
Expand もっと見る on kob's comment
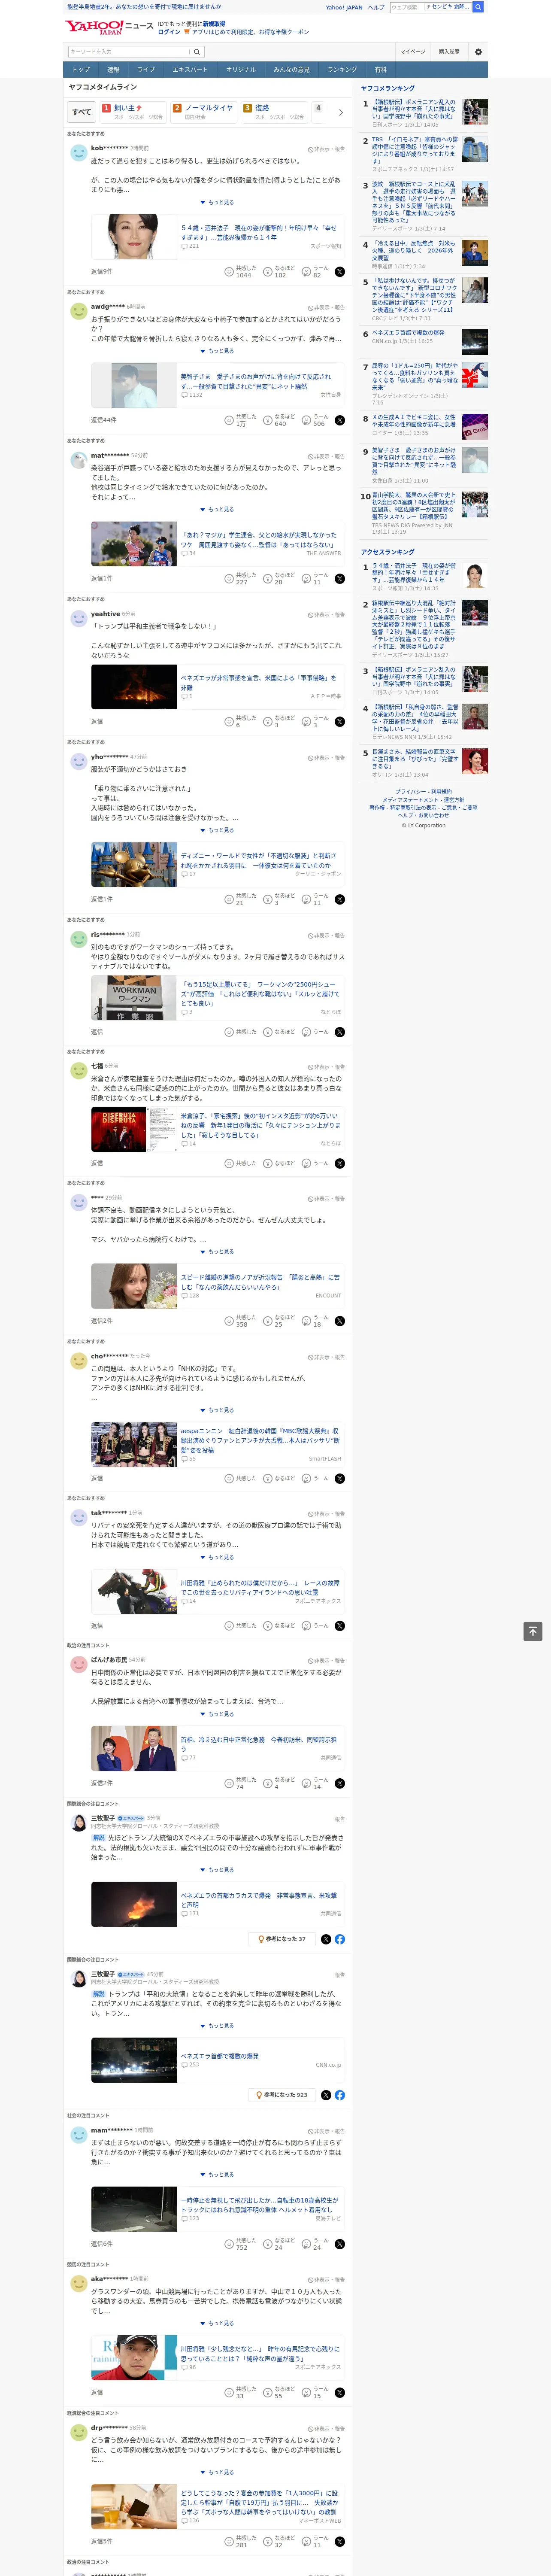click(x=217, y=202)
